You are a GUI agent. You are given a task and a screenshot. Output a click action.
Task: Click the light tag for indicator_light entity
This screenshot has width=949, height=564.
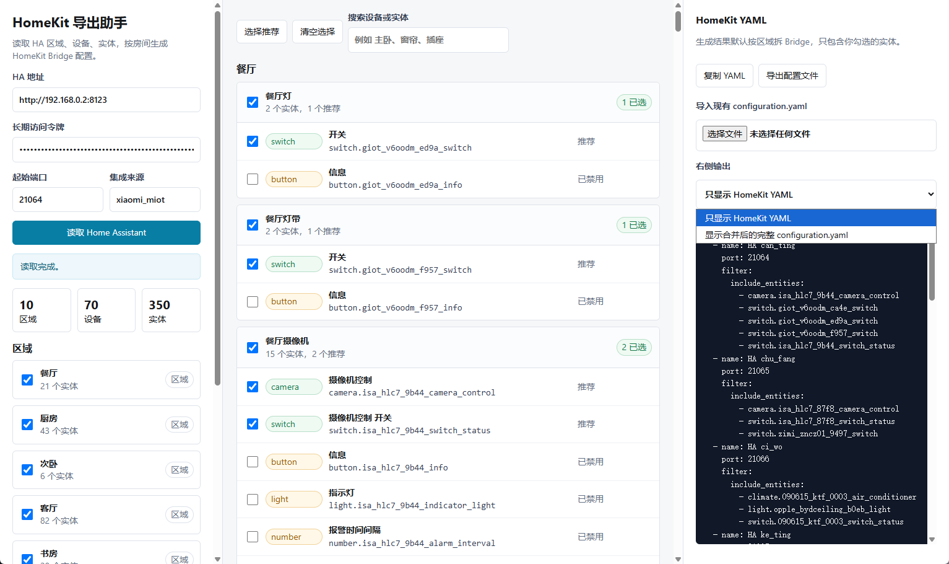coord(294,499)
